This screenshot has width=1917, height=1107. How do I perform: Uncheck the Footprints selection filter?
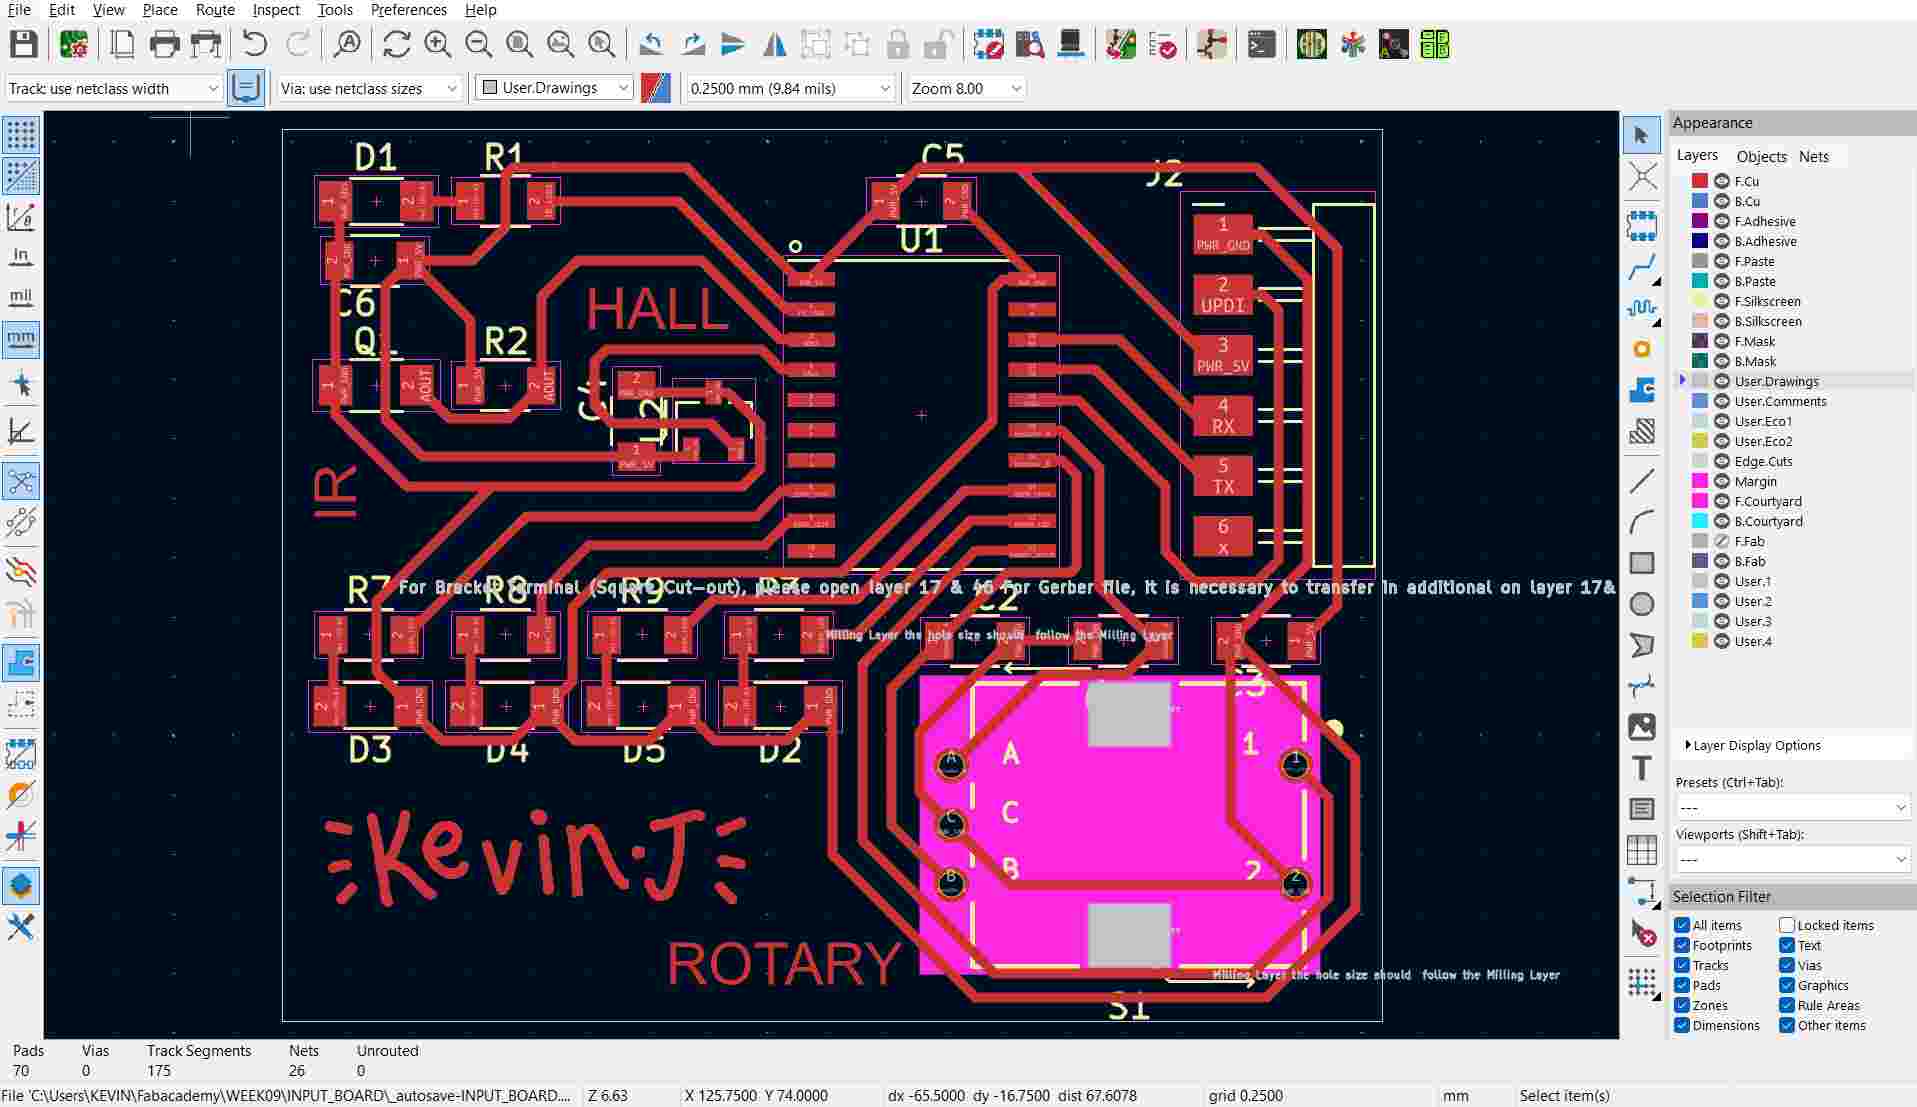click(x=1682, y=945)
